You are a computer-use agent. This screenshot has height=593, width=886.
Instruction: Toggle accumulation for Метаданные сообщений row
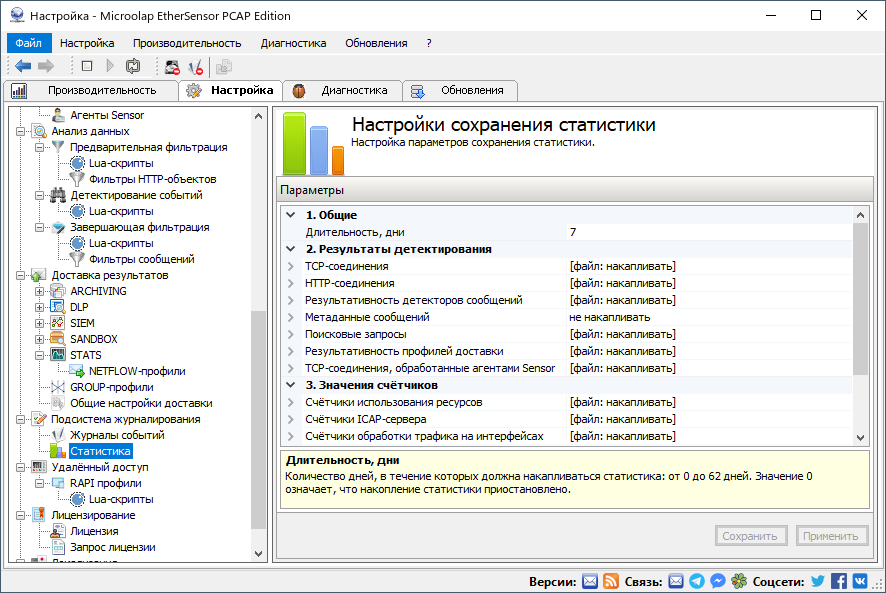(x=610, y=317)
